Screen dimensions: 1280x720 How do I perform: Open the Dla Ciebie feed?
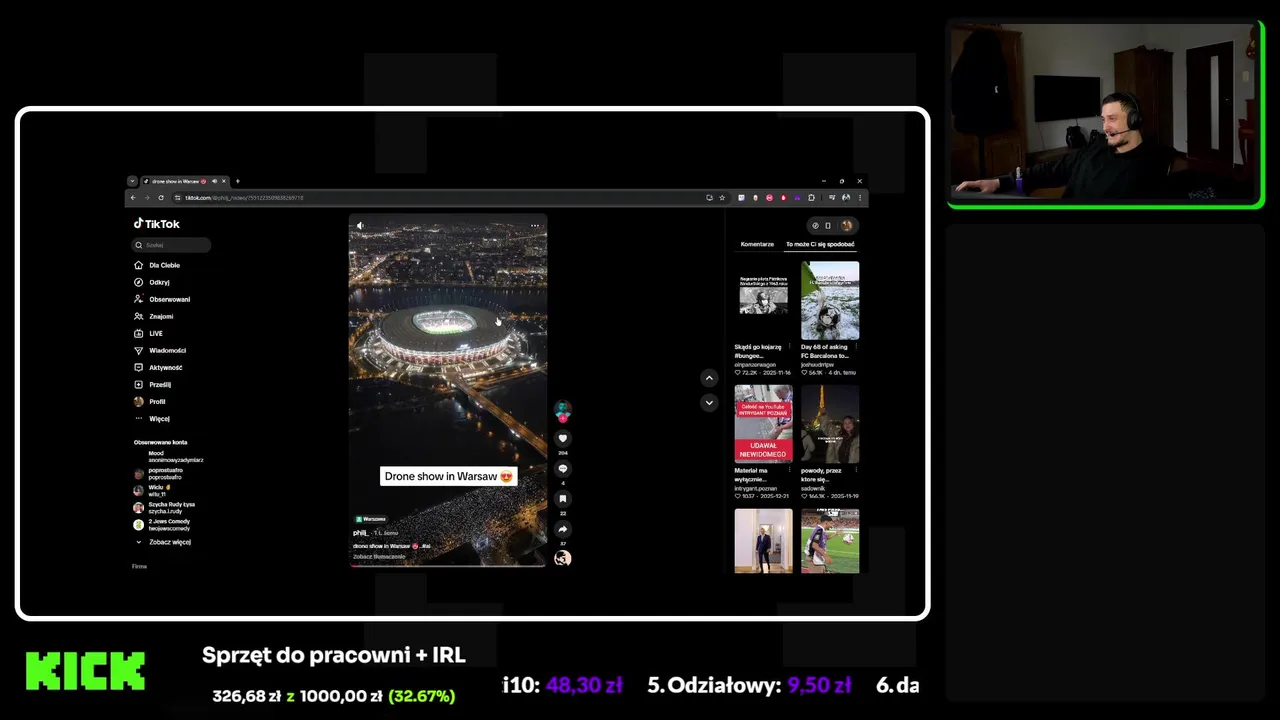pos(157,265)
